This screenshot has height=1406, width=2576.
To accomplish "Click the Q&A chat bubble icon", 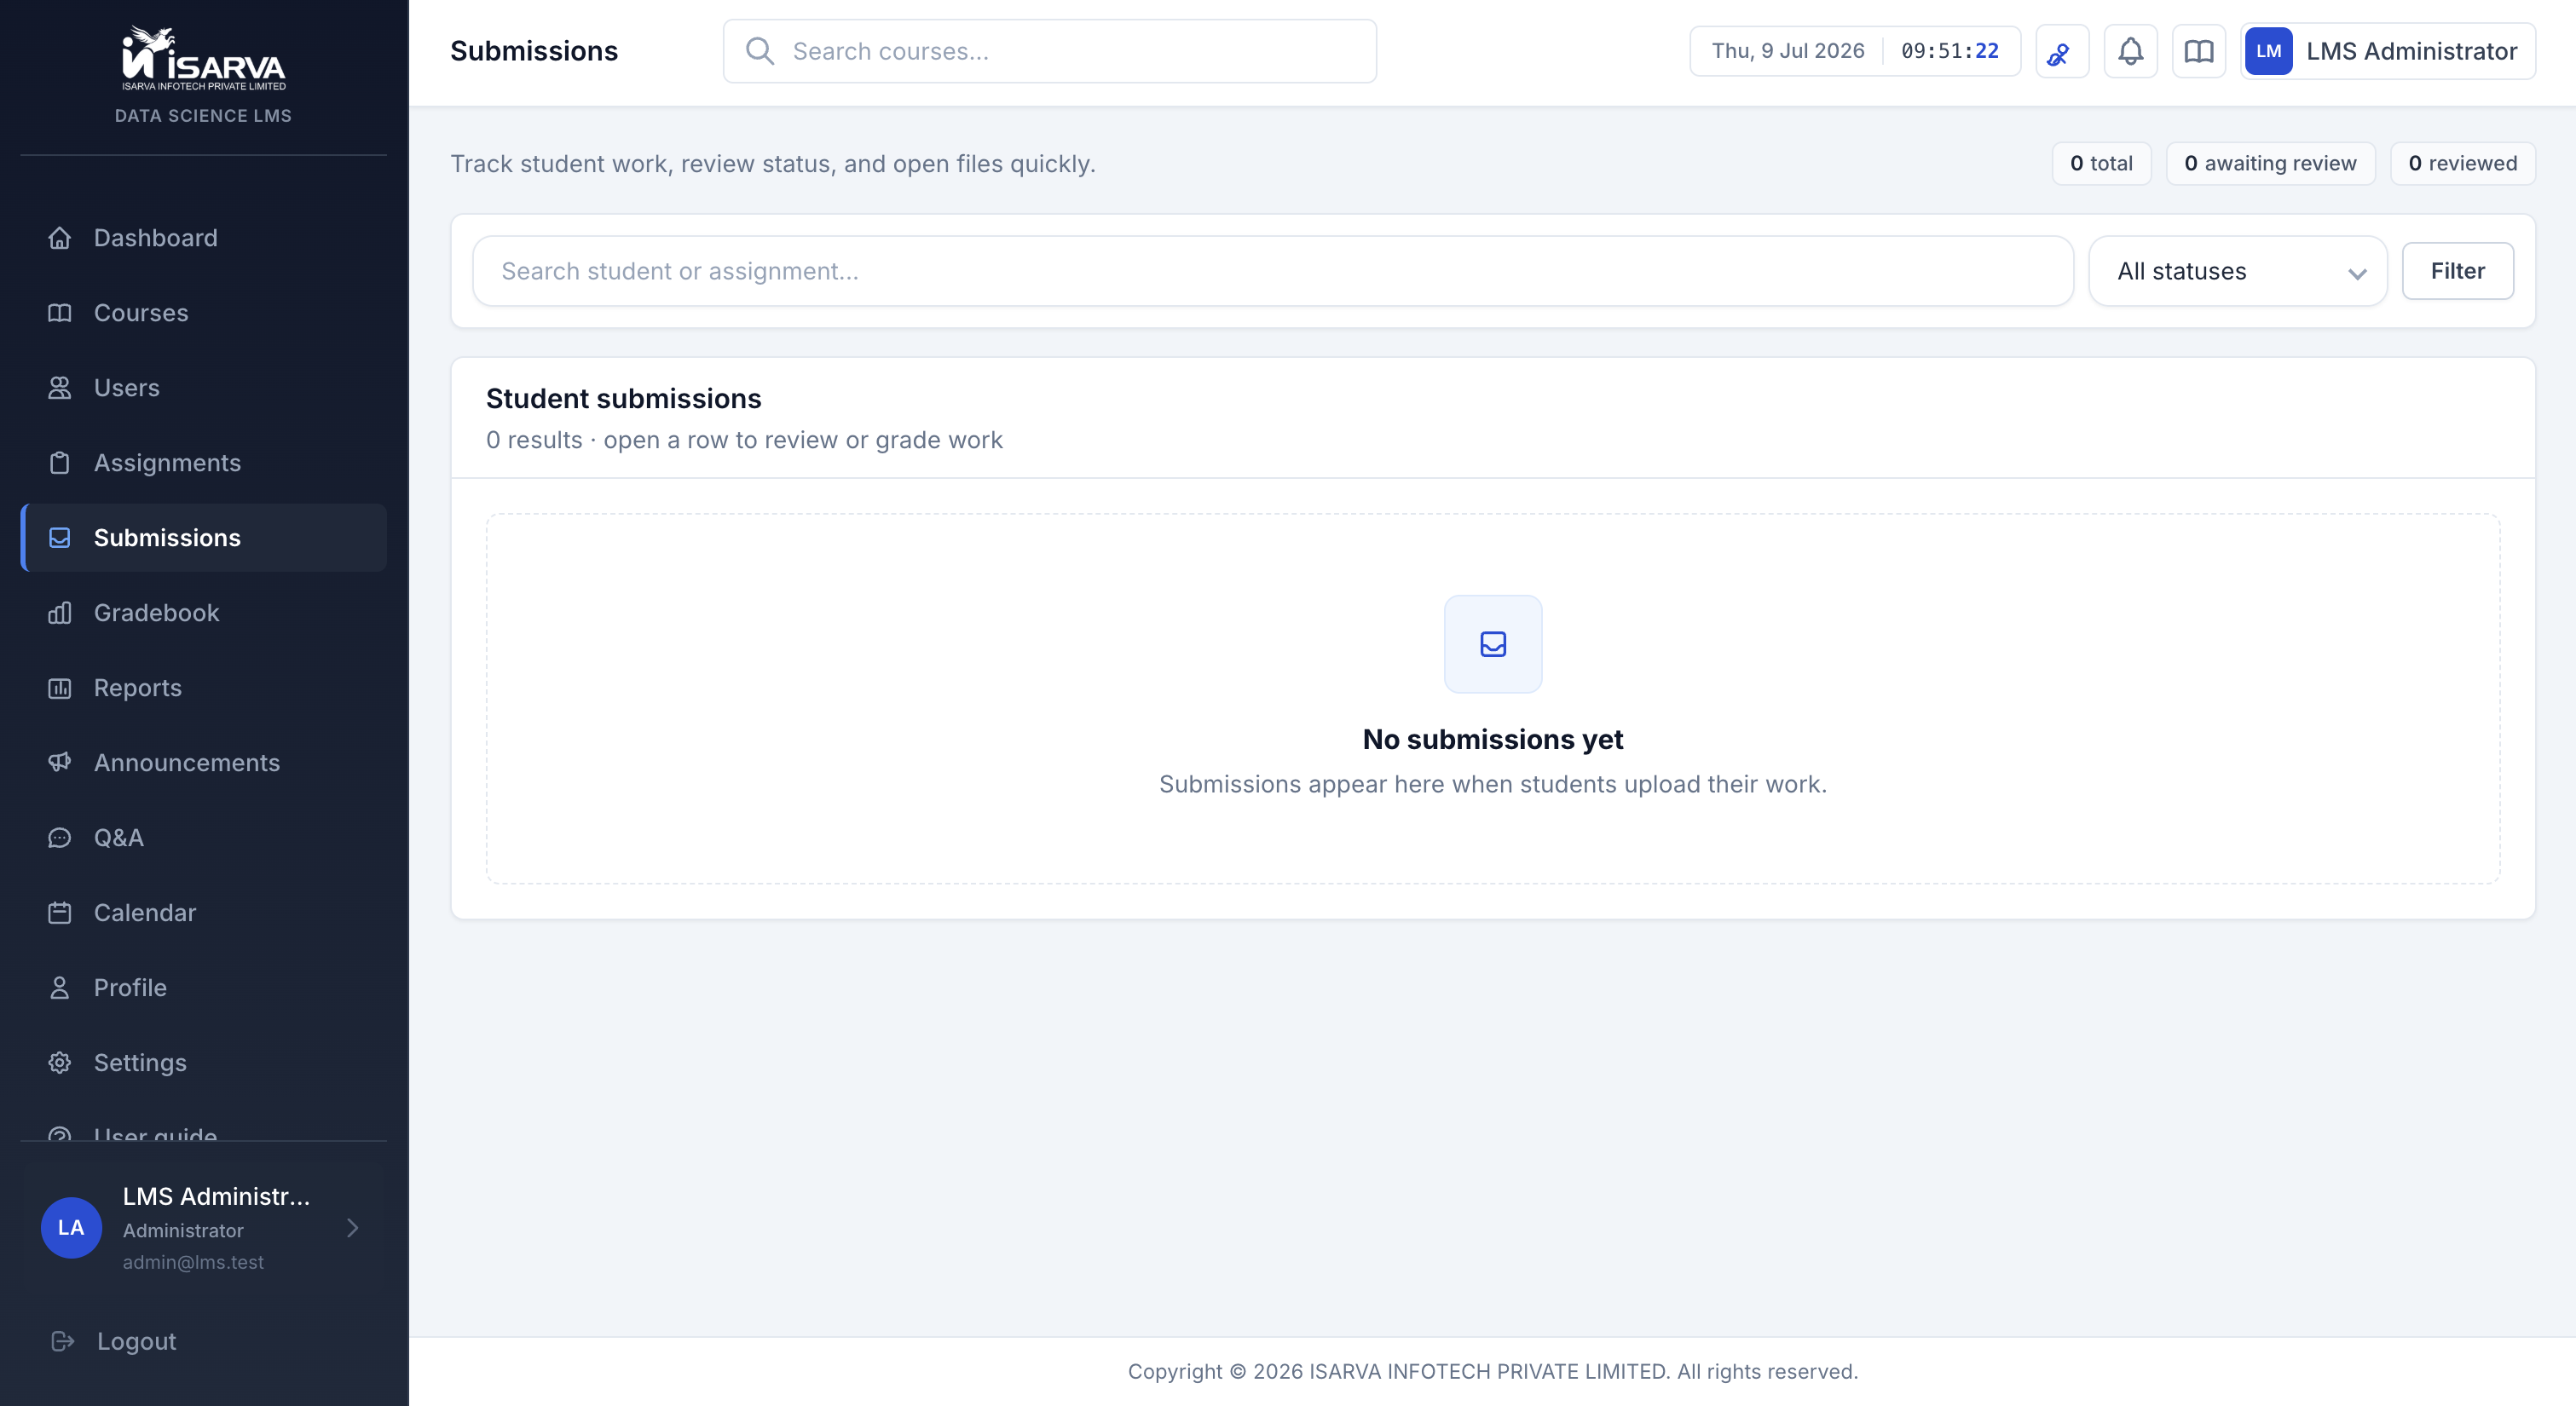I will (x=60, y=838).
